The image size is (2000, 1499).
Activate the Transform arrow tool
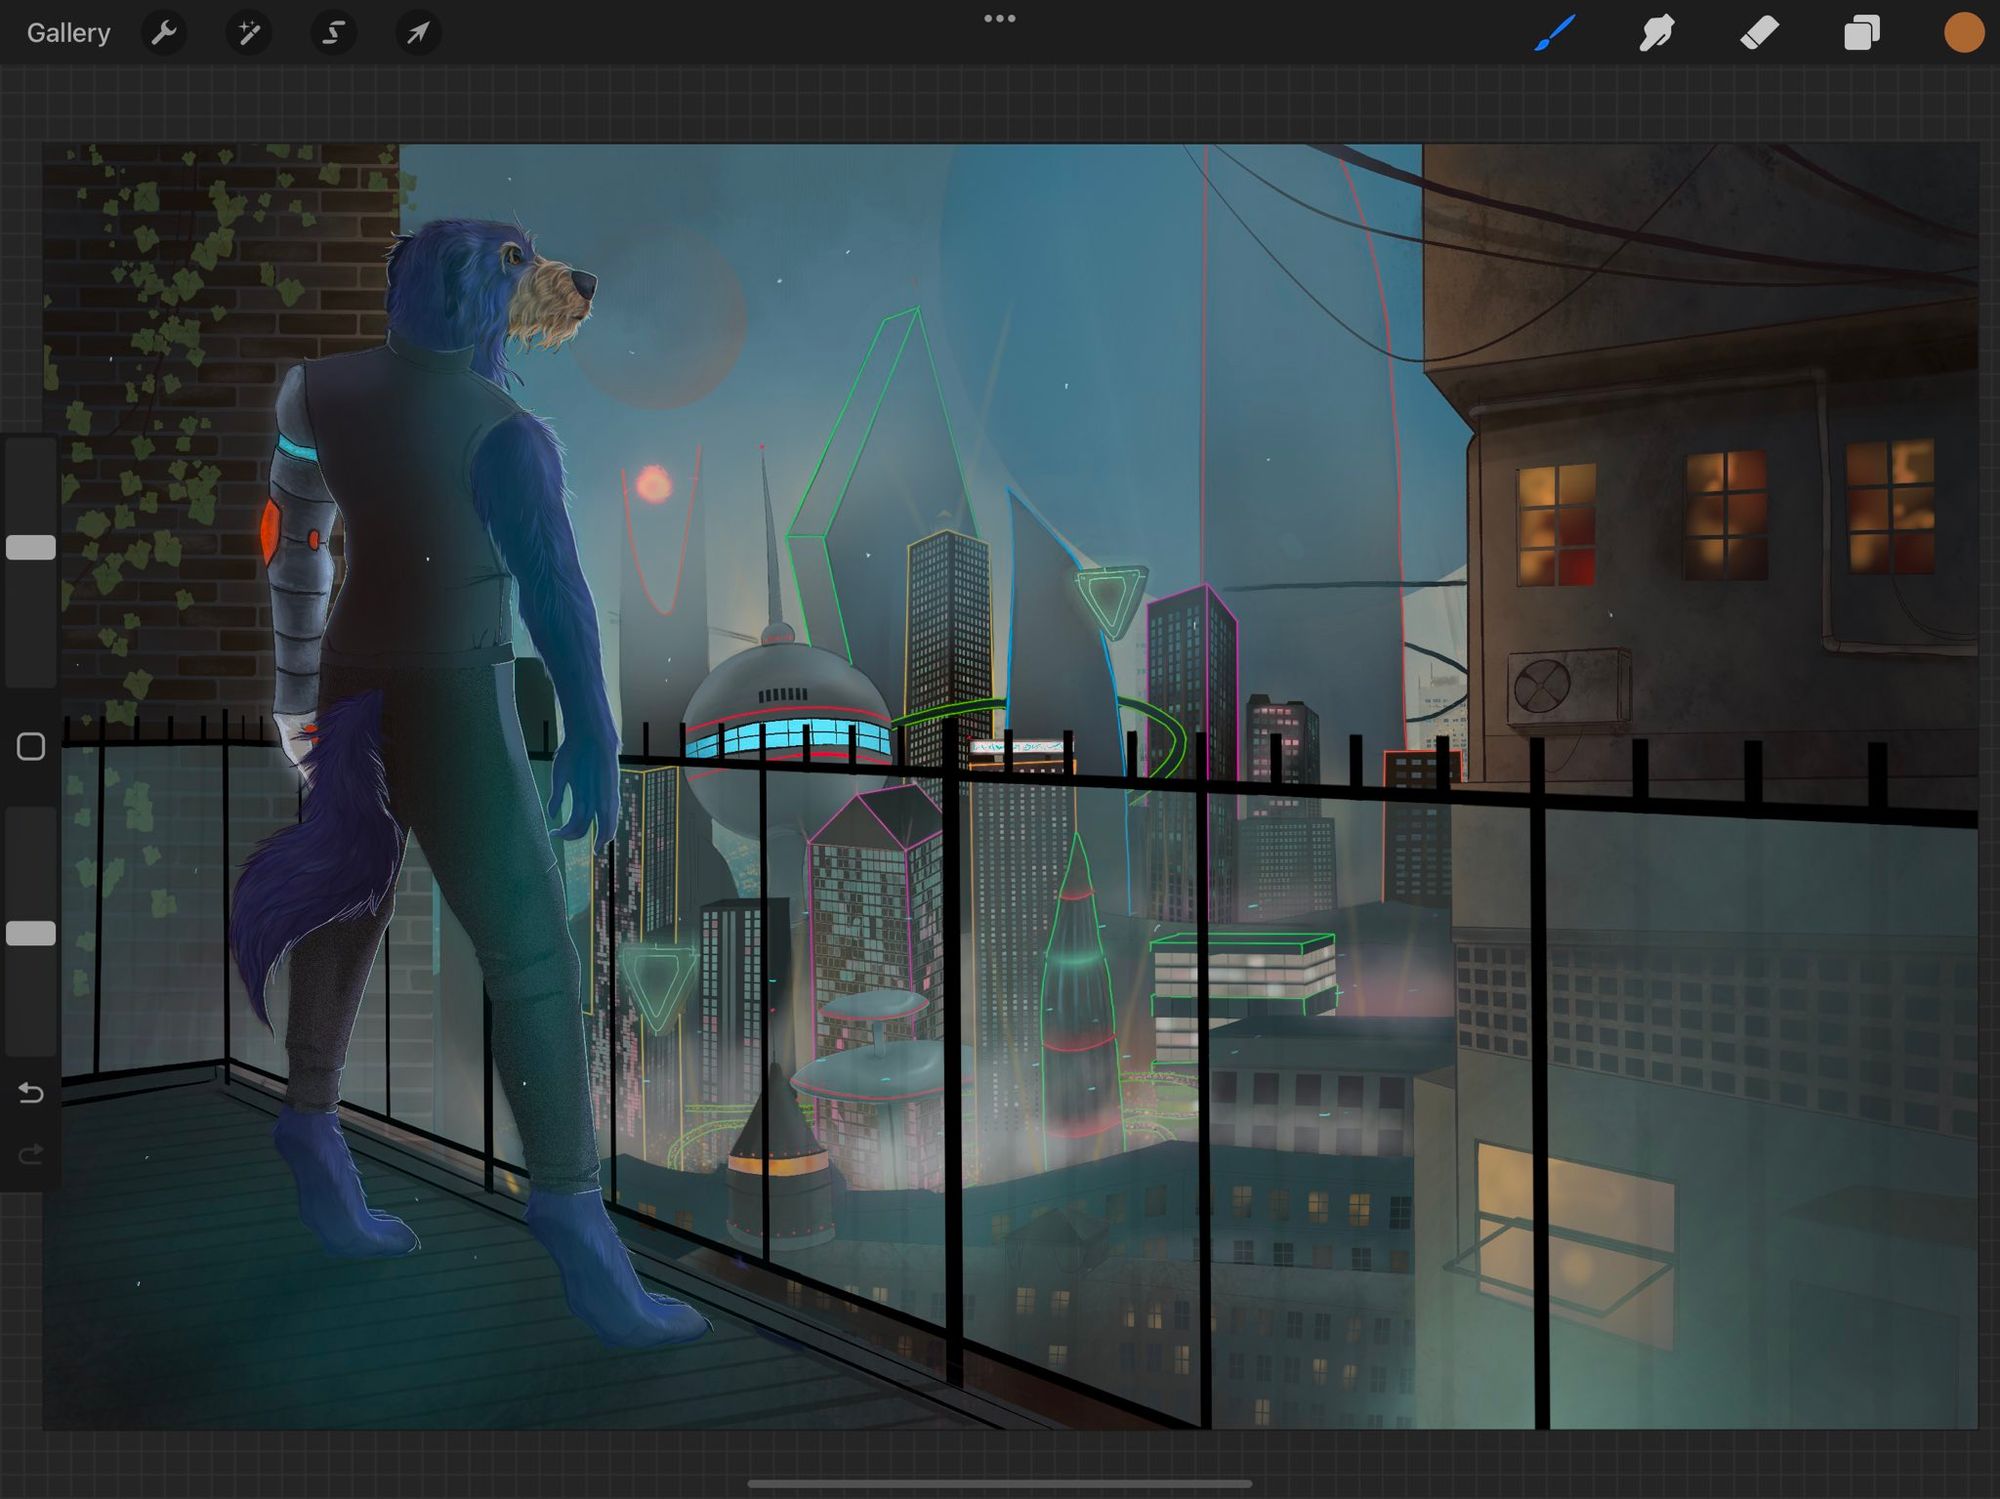tap(418, 33)
